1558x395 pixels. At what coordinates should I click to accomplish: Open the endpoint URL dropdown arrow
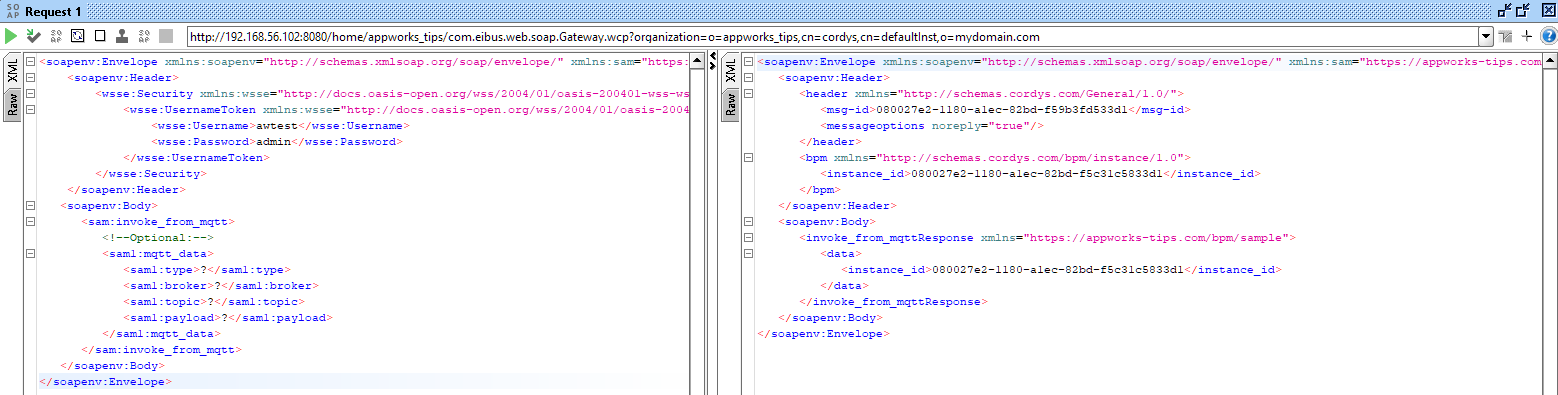tap(1486, 36)
